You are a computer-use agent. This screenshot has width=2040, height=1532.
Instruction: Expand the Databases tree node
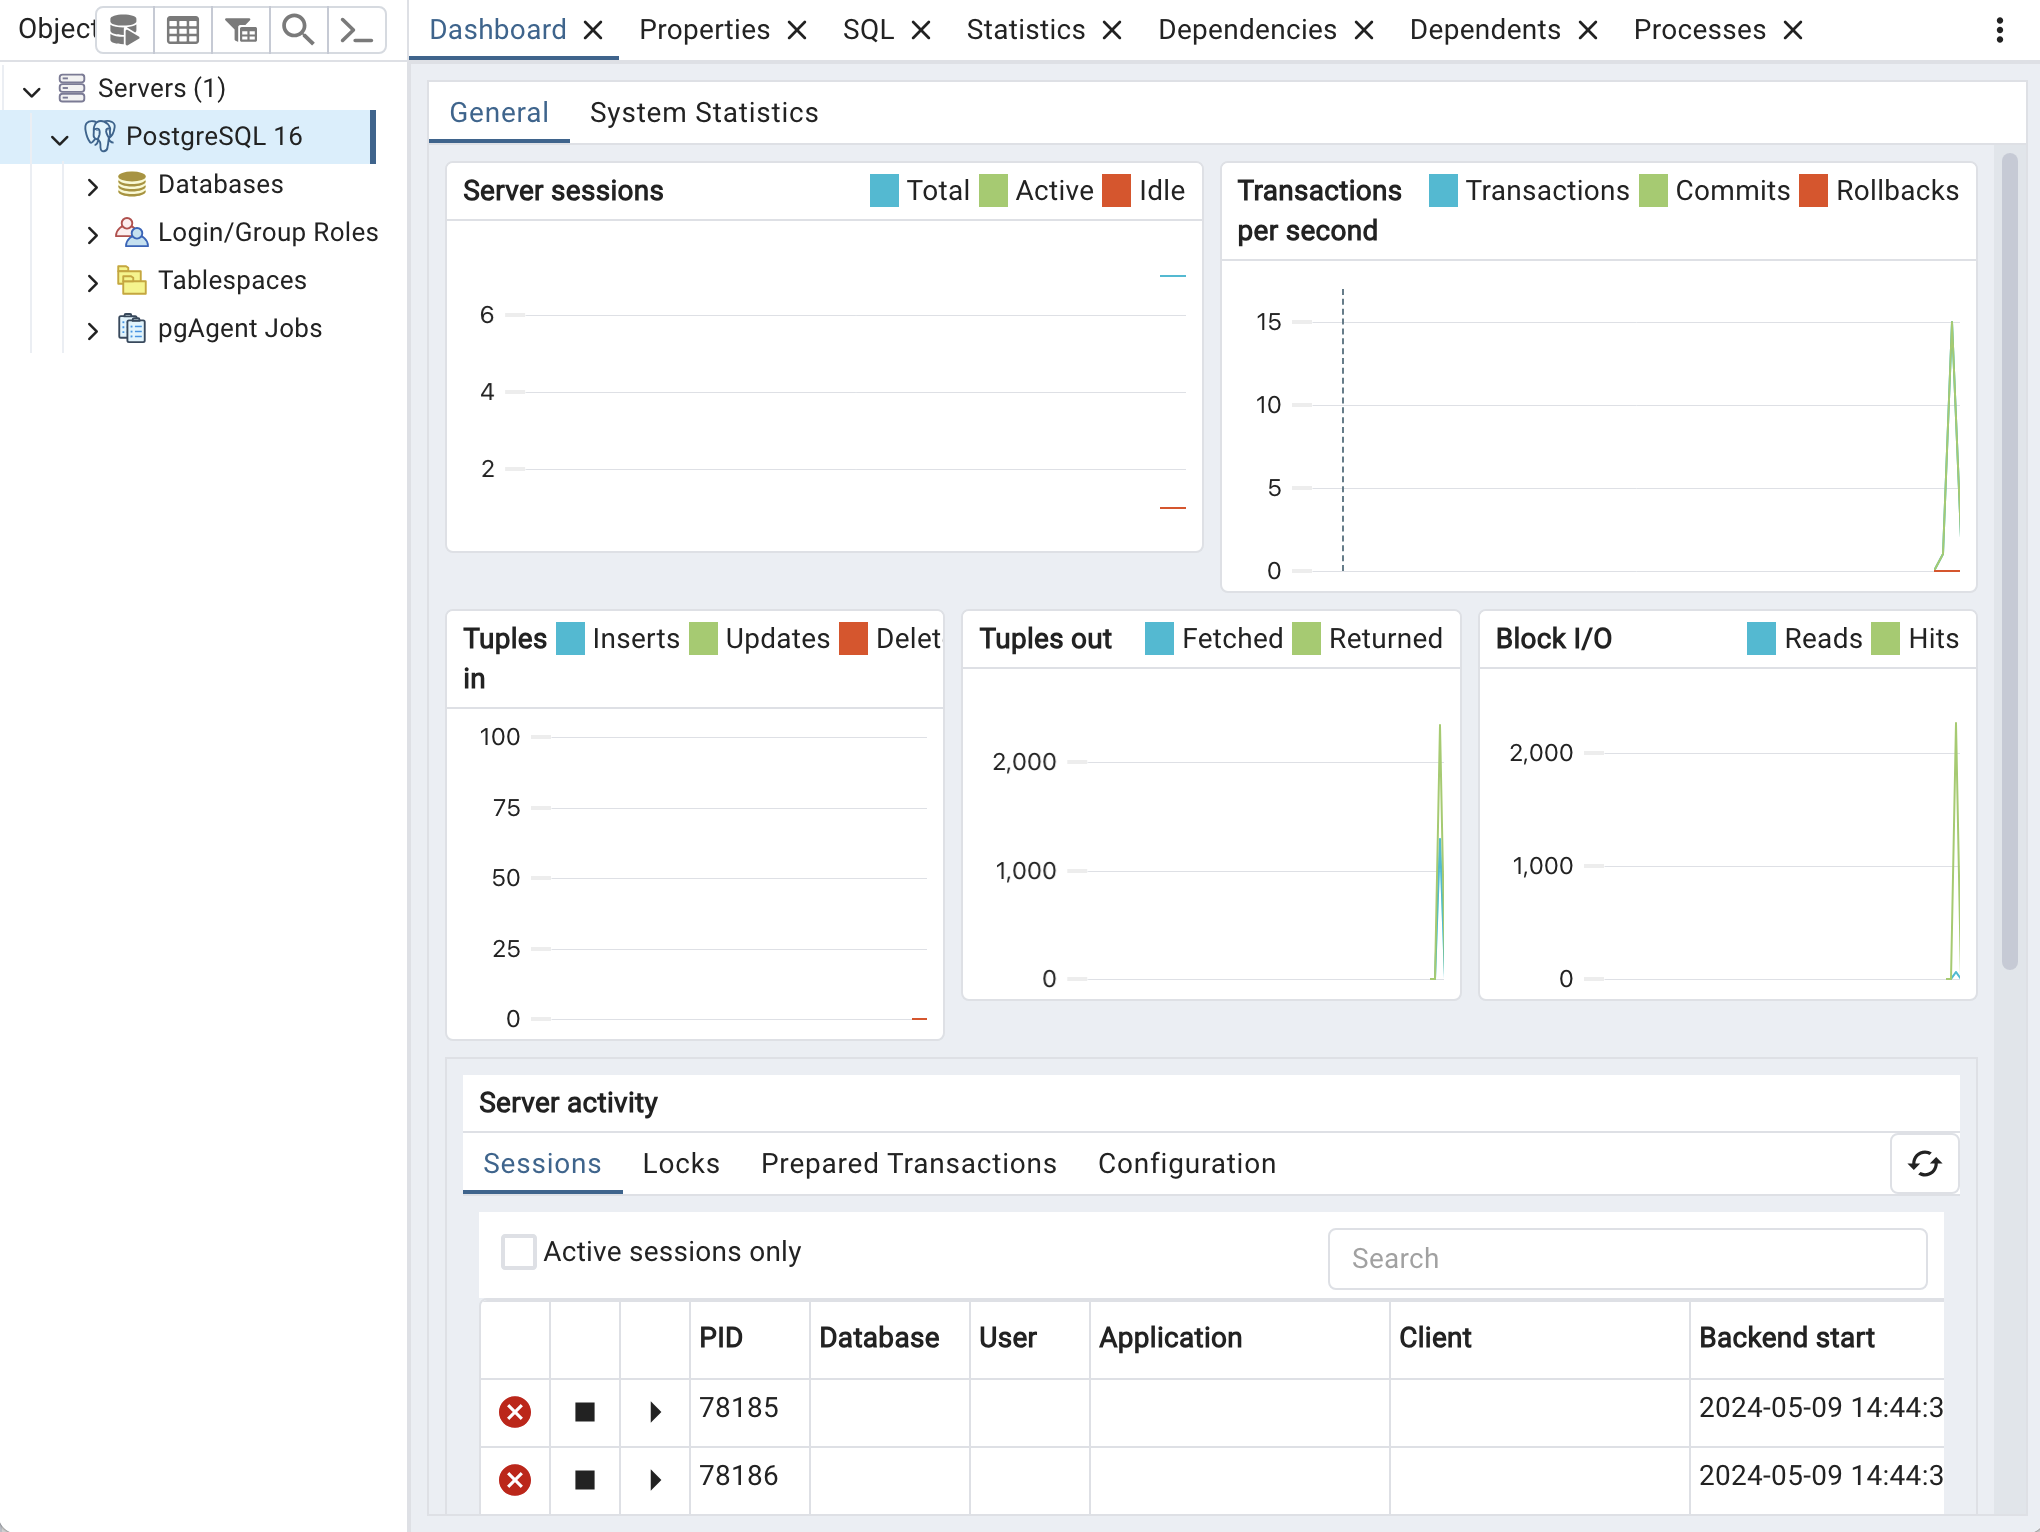(x=92, y=186)
